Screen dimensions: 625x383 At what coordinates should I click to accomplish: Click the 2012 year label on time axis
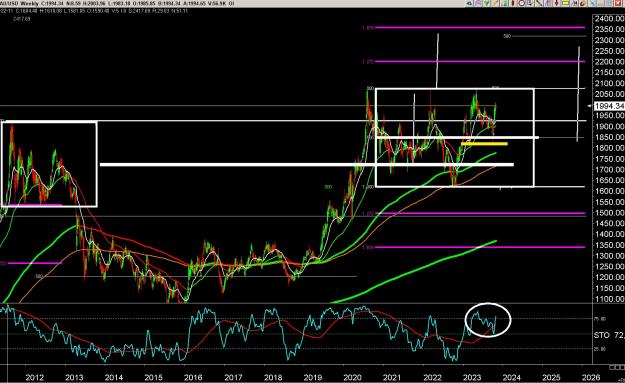34,377
